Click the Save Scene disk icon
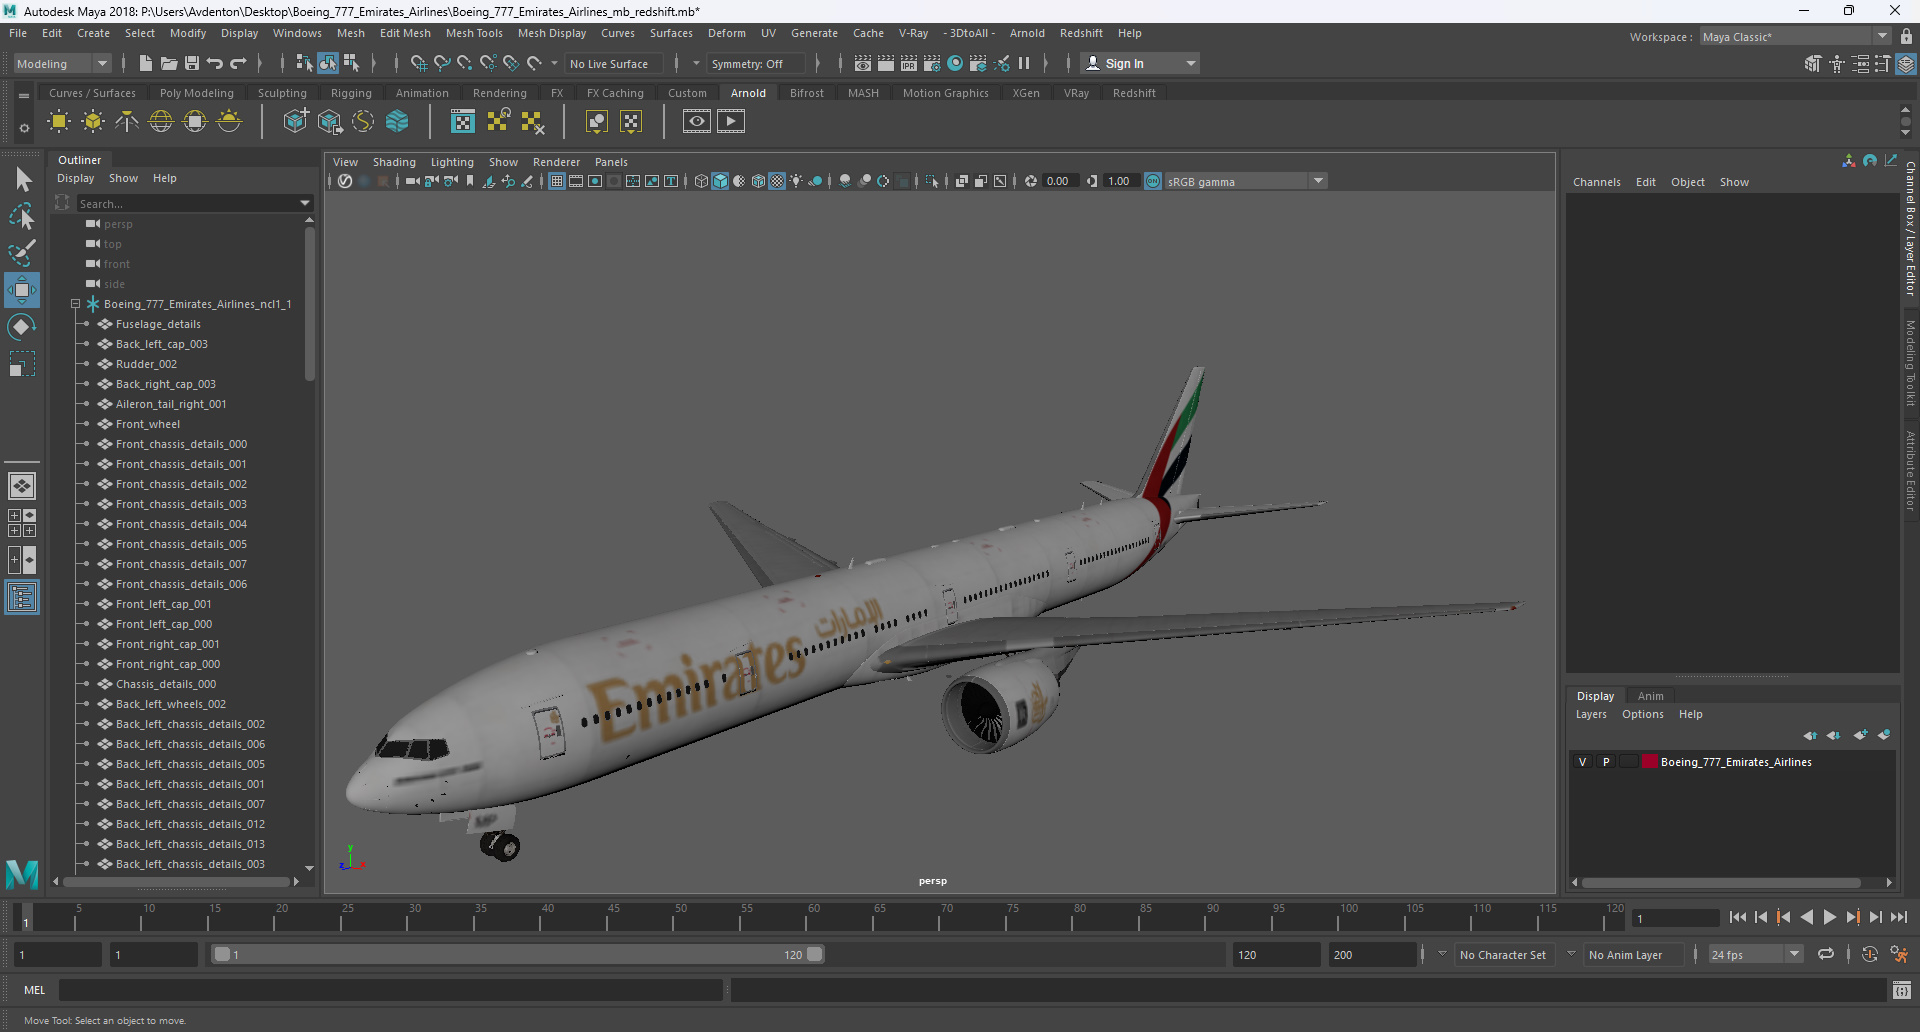 click(192, 63)
